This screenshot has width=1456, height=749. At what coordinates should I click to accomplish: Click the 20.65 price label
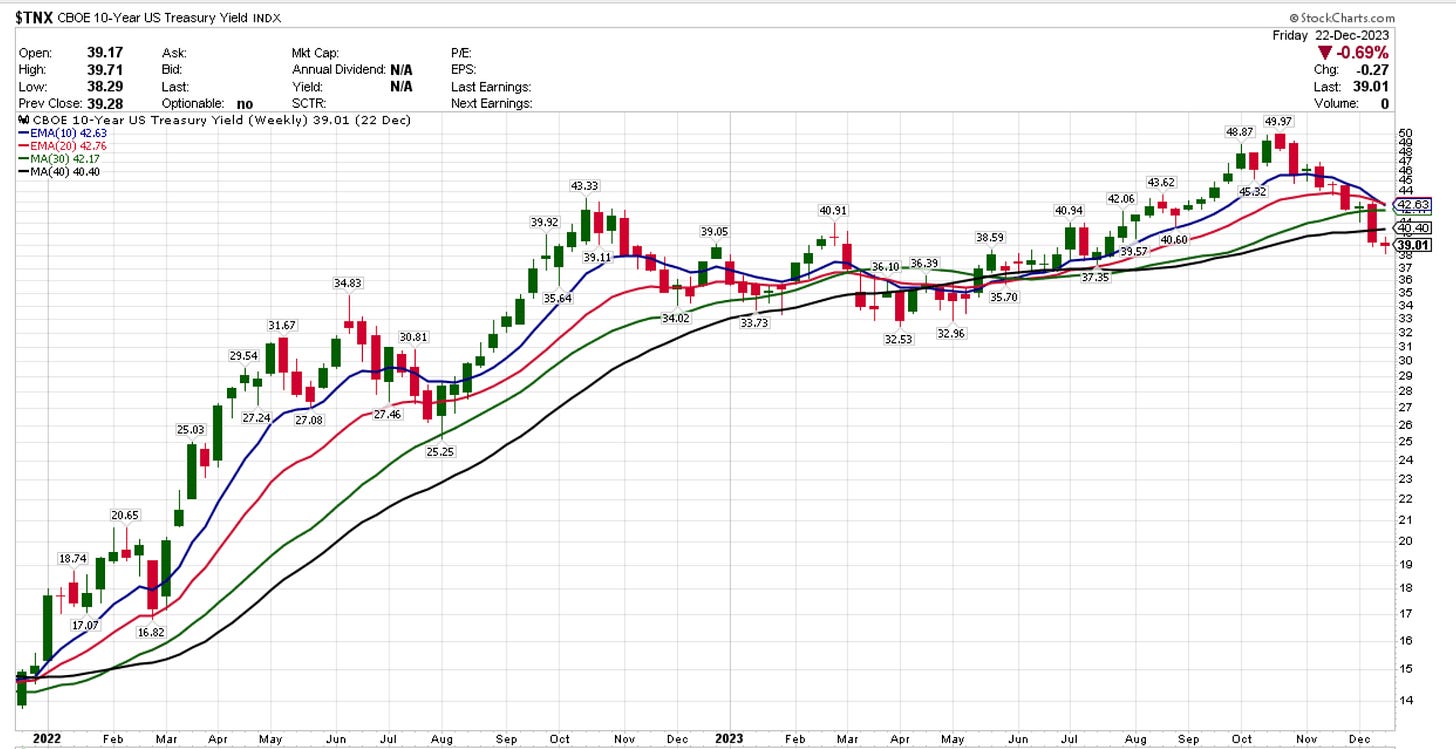pos(125,515)
